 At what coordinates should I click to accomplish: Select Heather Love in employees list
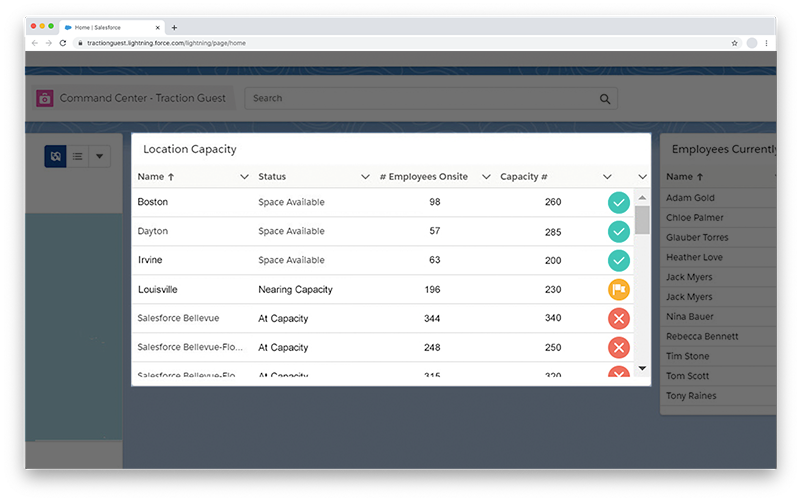coord(694,257)
